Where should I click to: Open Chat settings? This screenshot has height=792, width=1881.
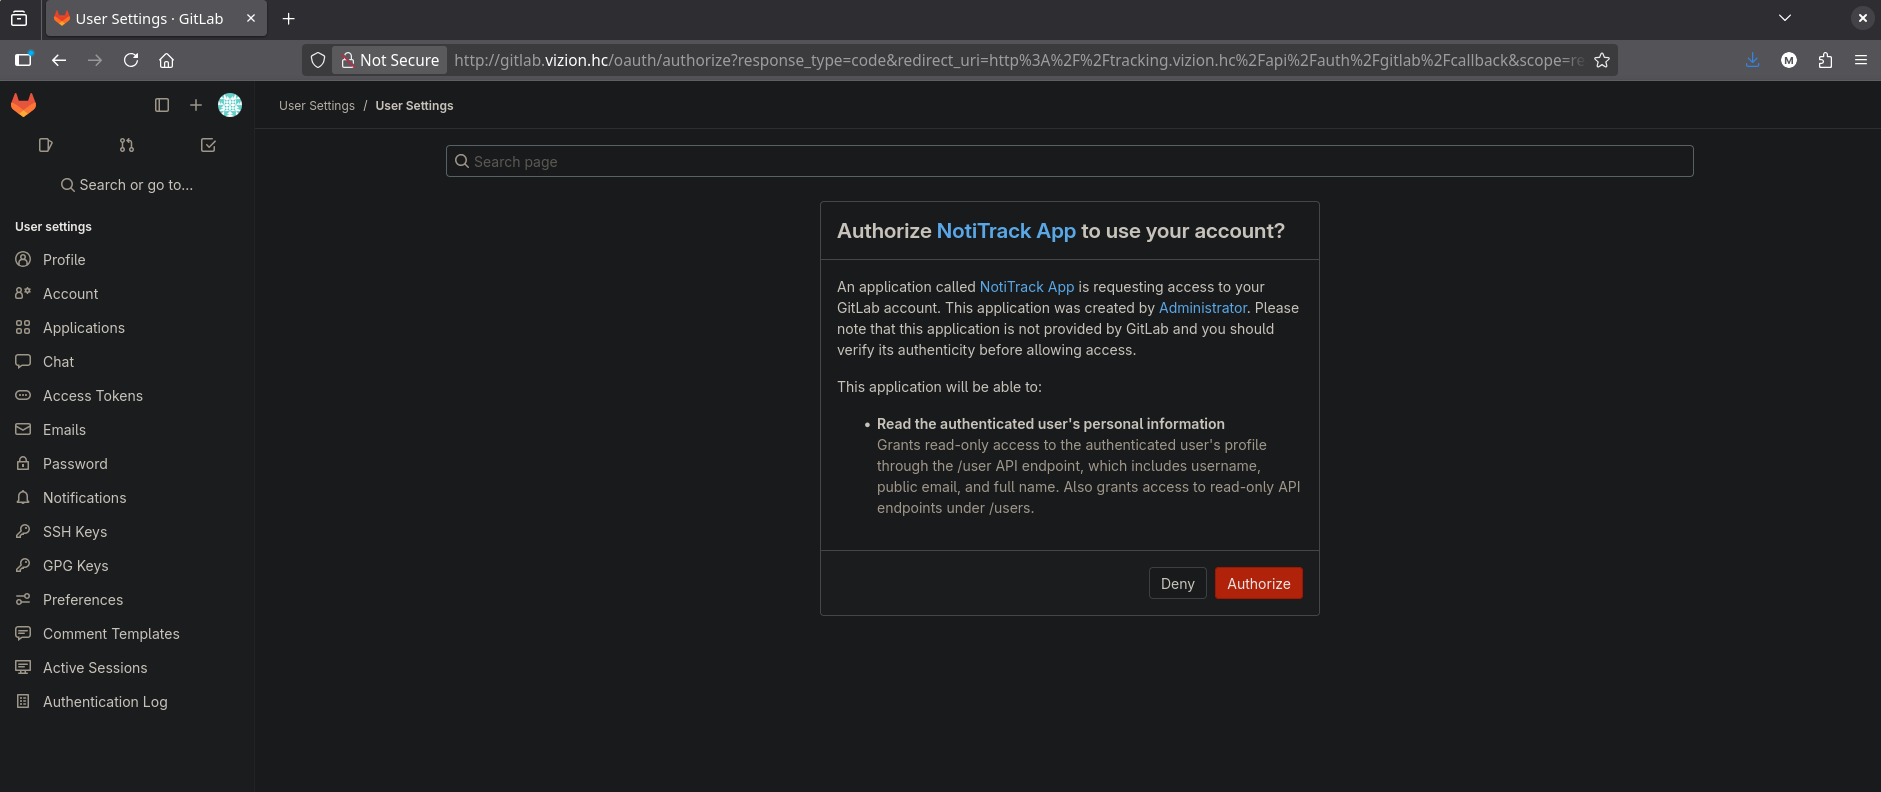(x=127, y=362)
